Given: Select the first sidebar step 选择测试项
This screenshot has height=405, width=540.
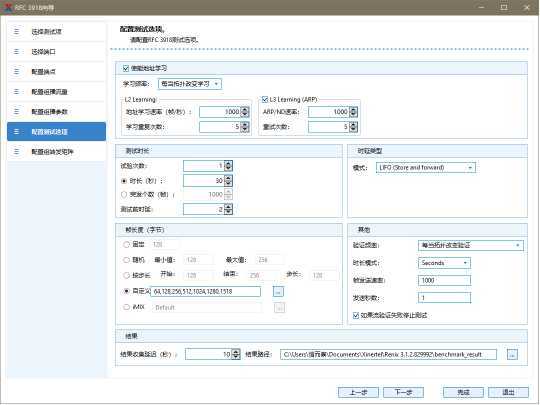Looking at the screenshot, I should [56, 32].
